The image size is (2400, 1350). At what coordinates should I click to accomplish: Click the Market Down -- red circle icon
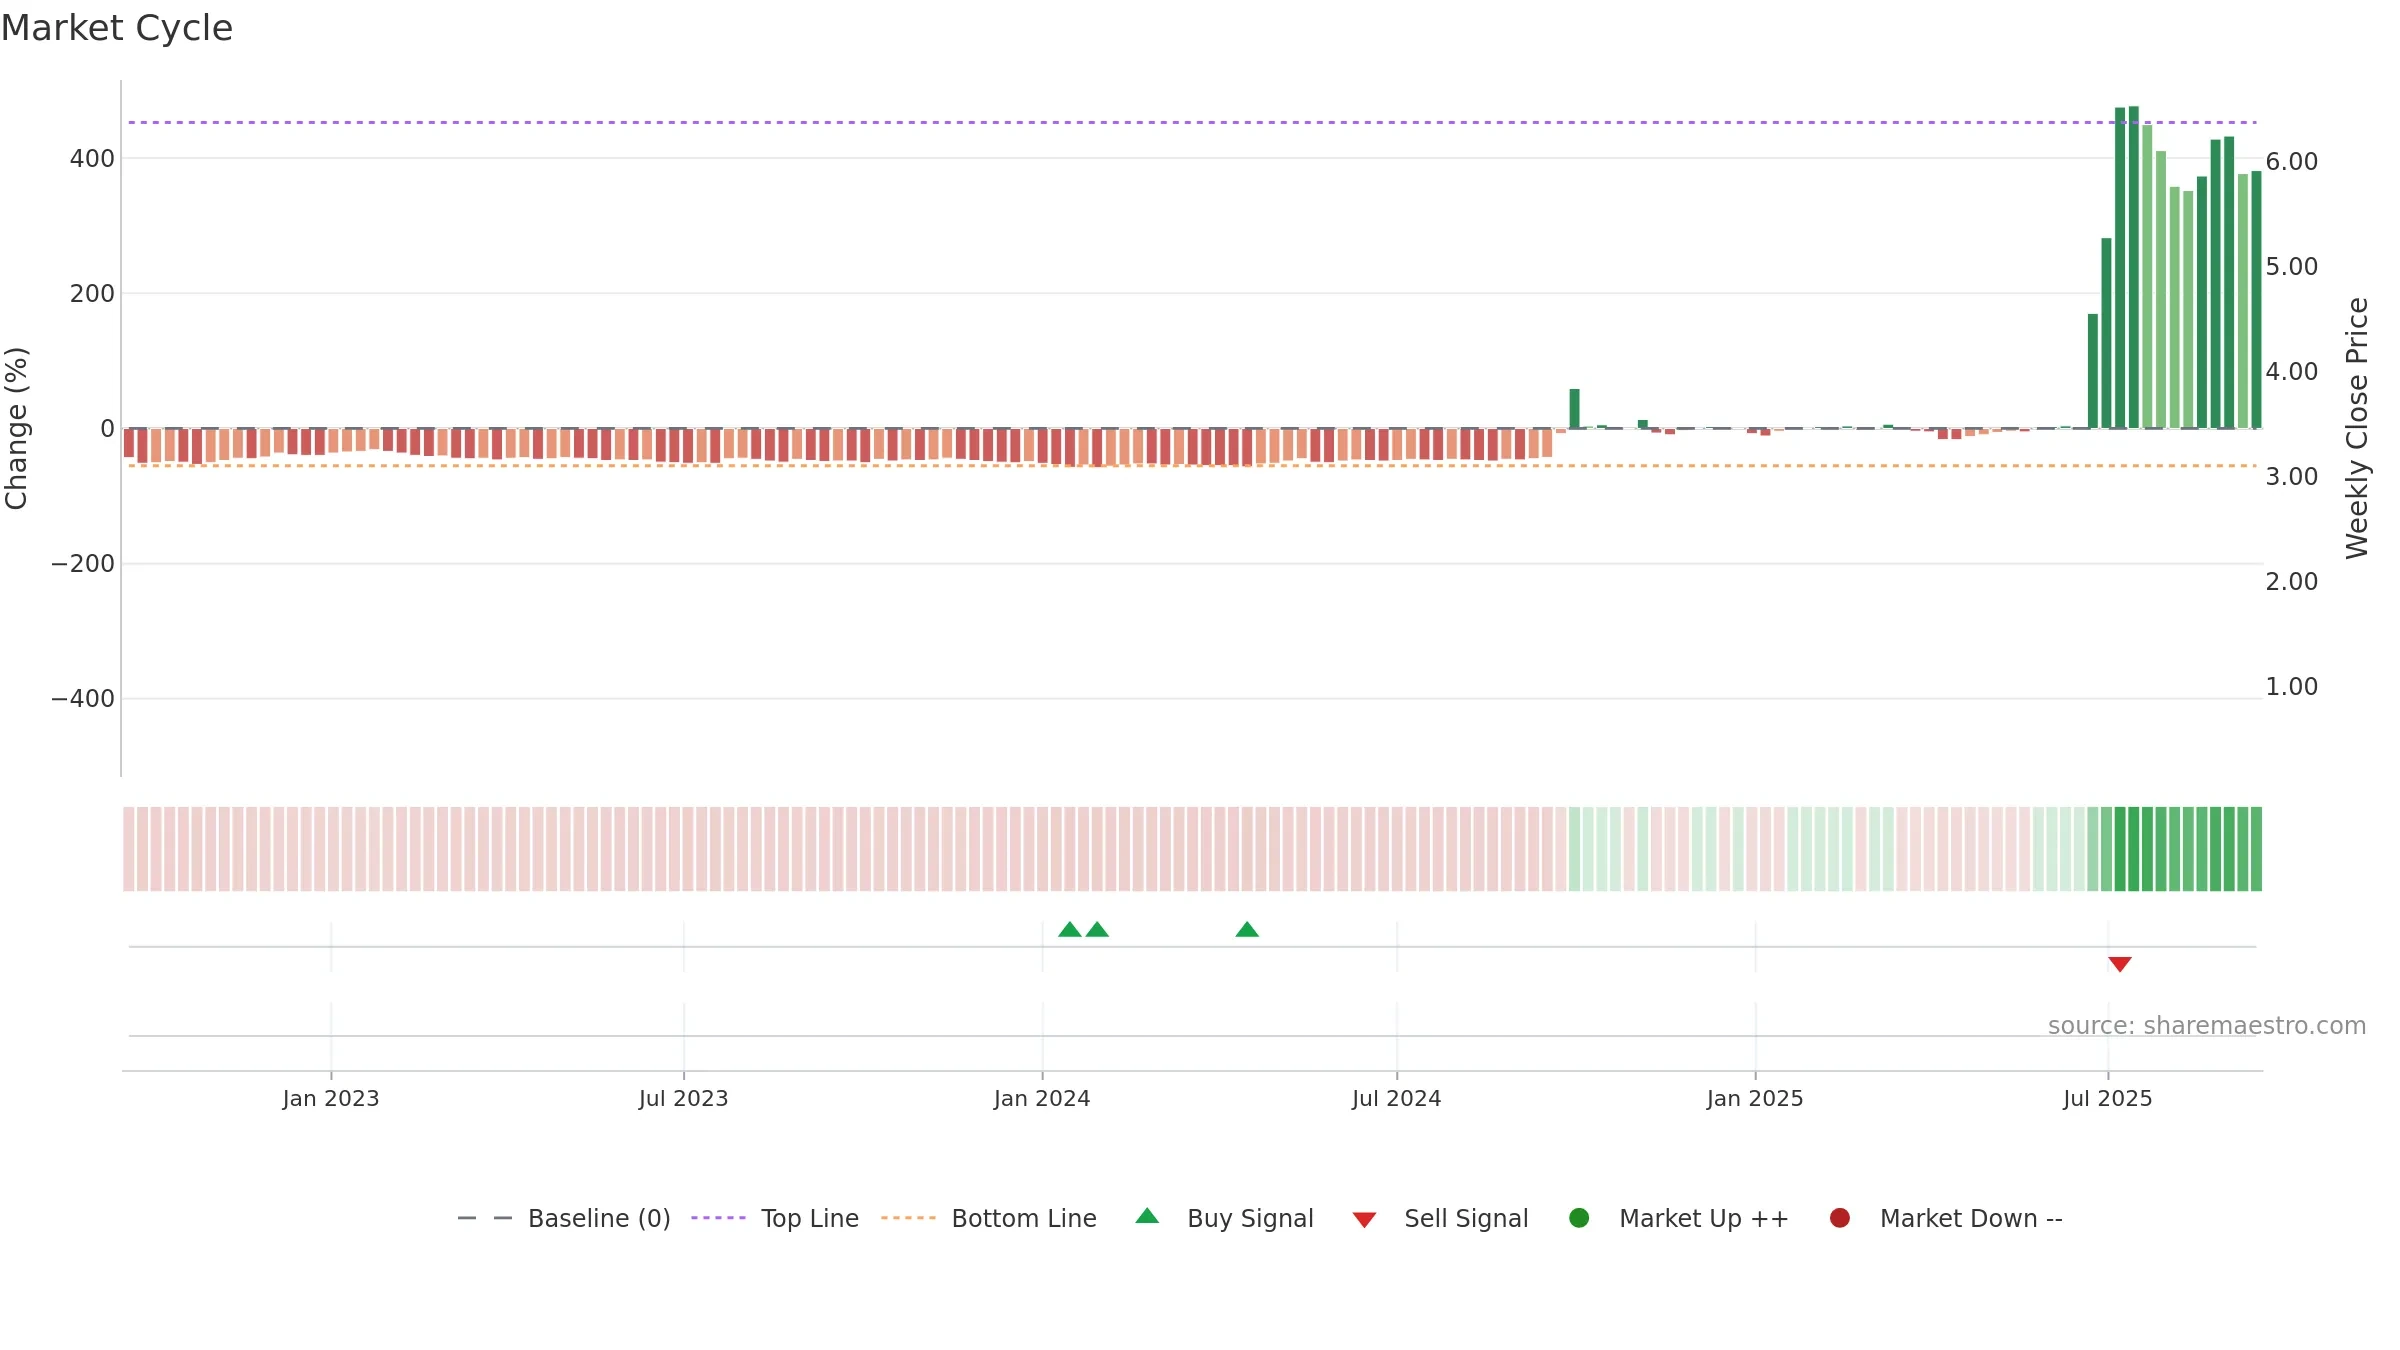1839,1218
